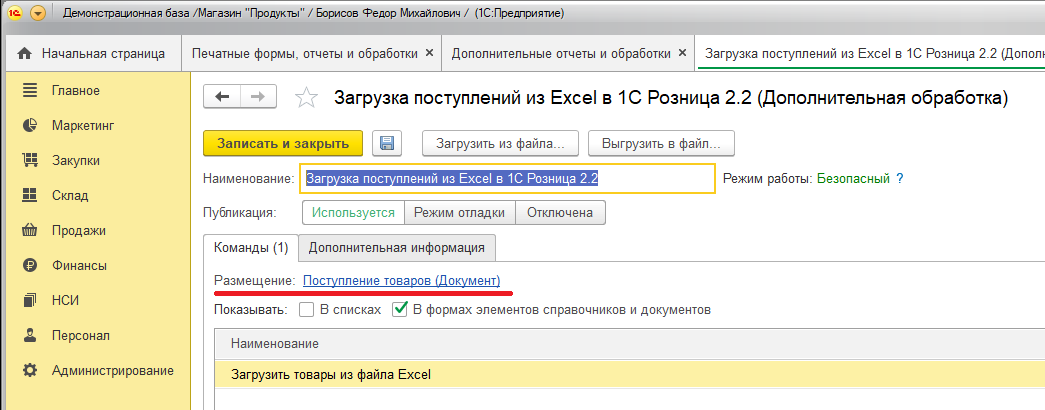The image size is (1045, 410).
Task: Open the Продажи section
Action: click(79, 231)
